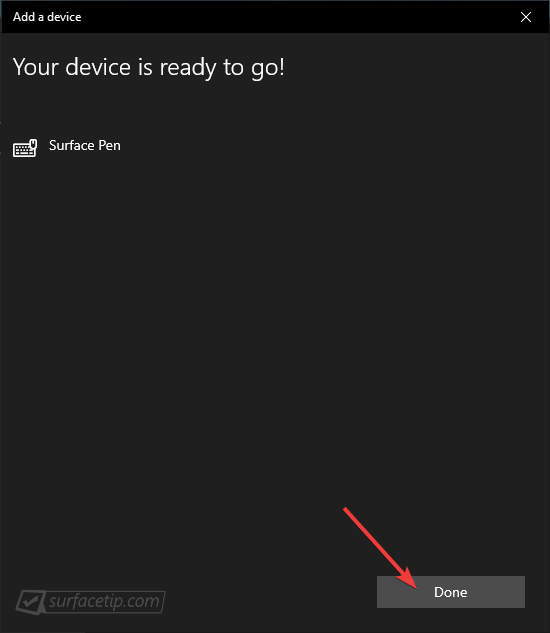Viewport: 550px width, 633px height.
Task: Click the word "Your" in the heading
Action: [x=36, y=67]
